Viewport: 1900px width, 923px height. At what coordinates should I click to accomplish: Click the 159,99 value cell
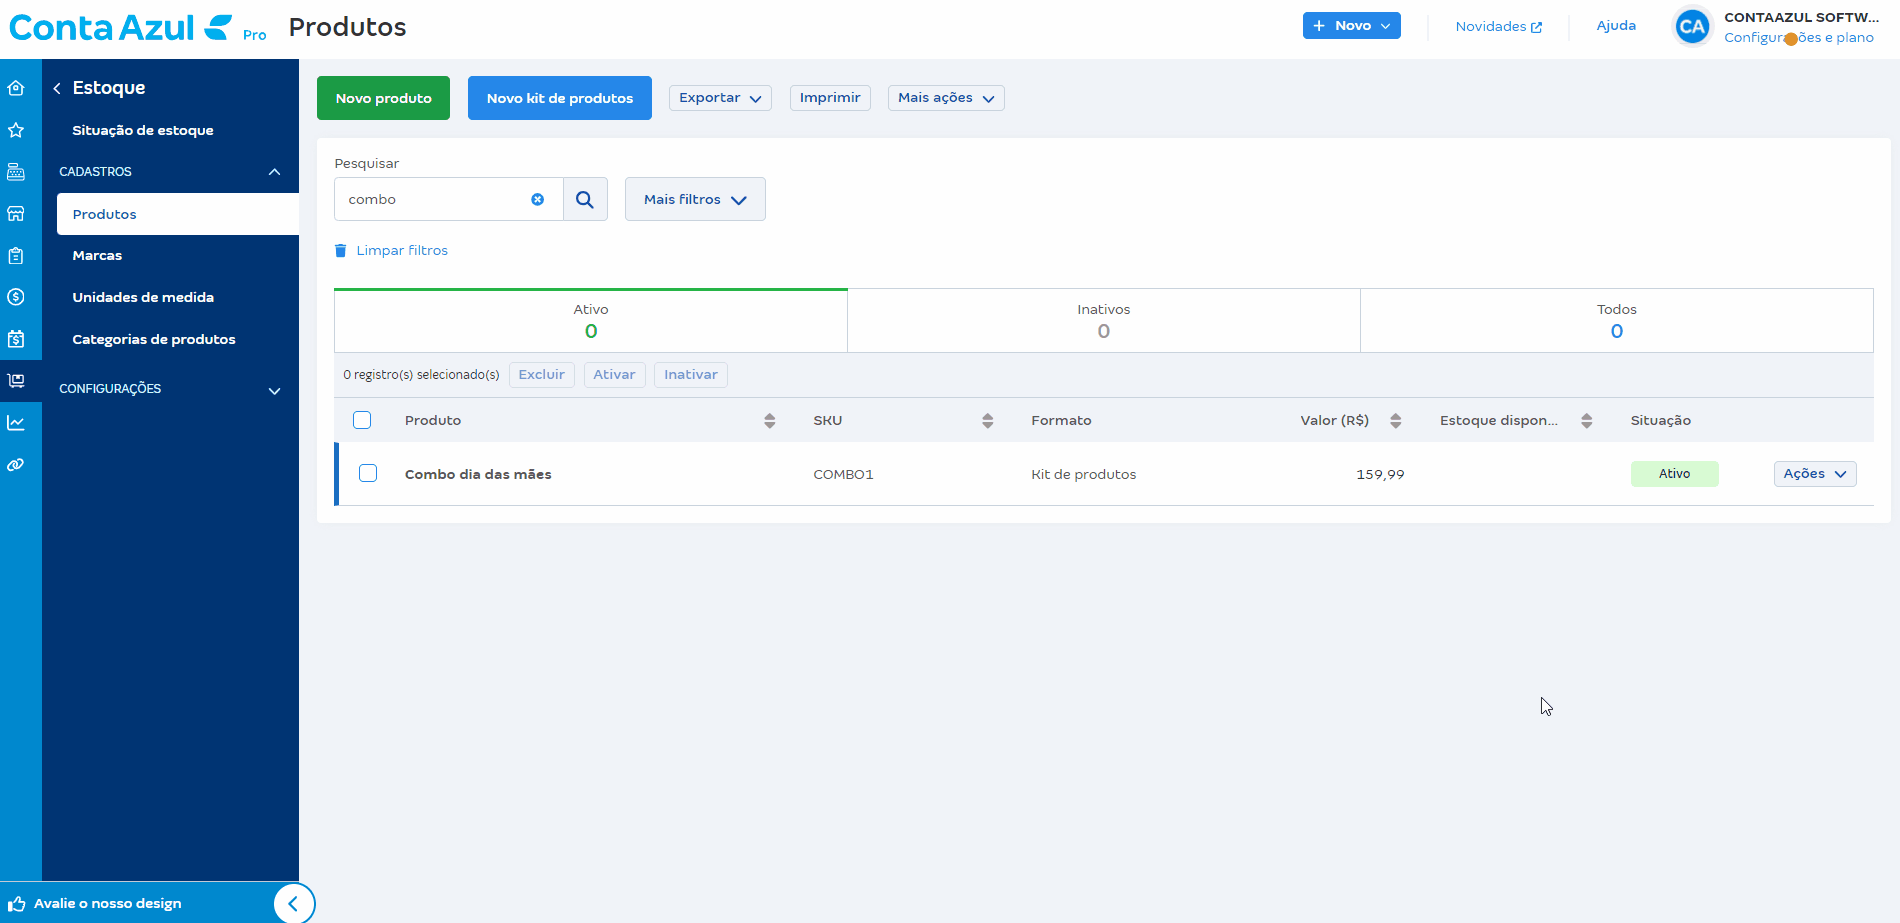coord(1380,475)
